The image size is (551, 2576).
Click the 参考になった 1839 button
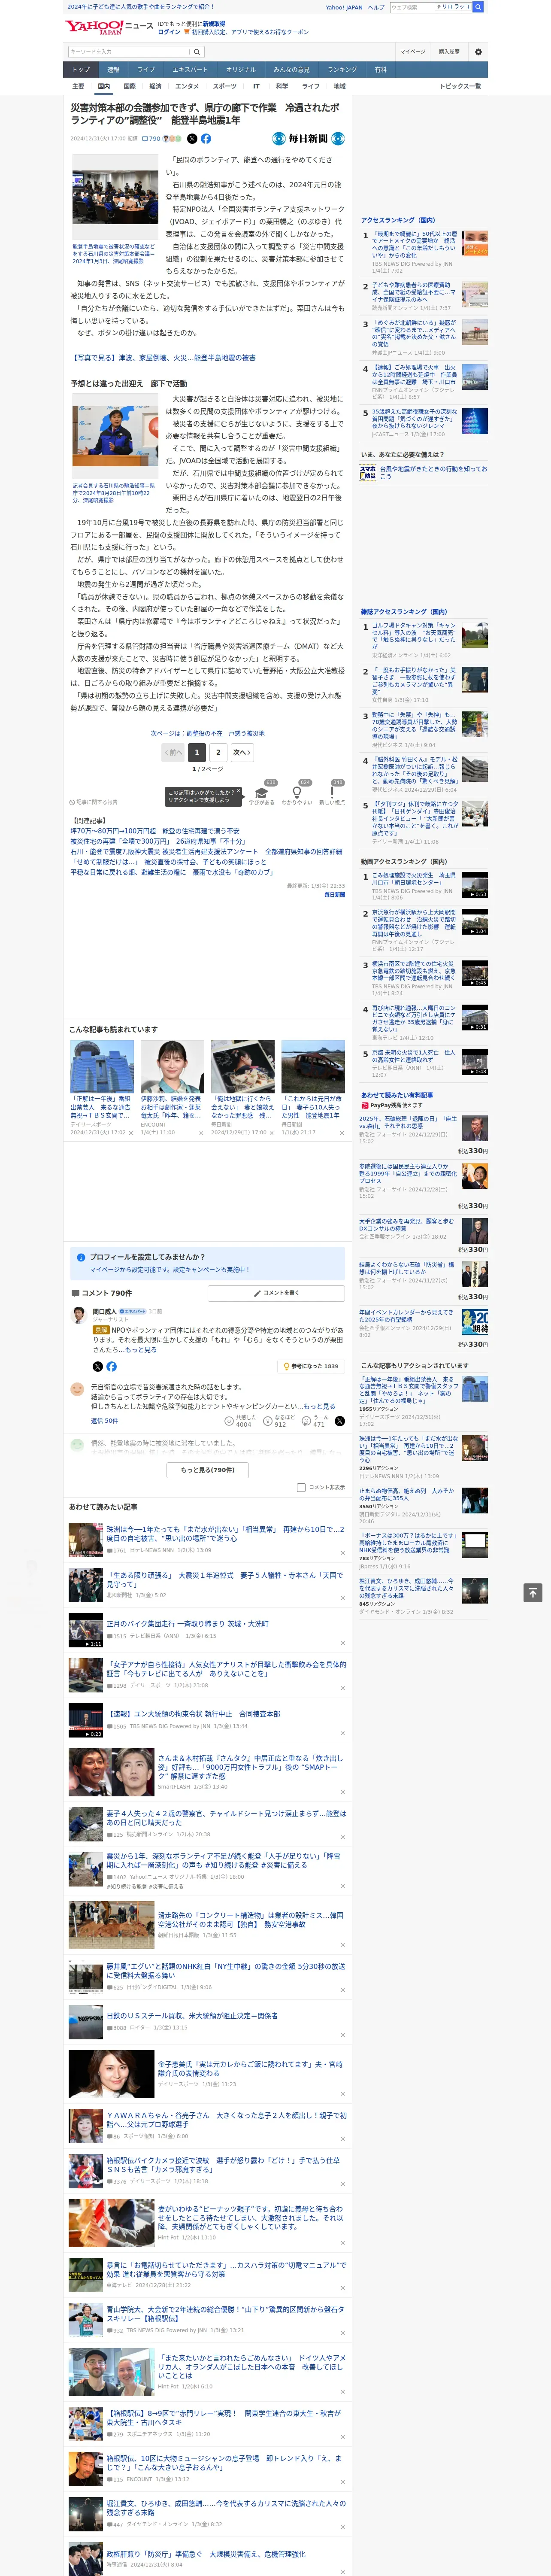312,1366
